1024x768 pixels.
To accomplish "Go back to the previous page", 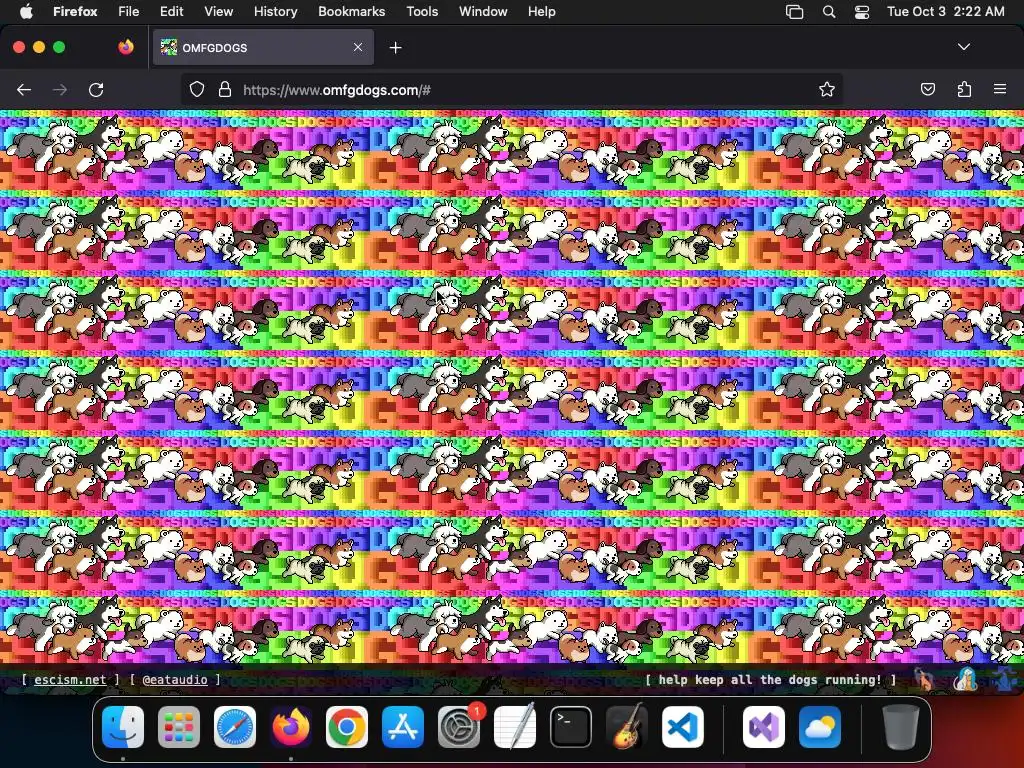I will (x=24, y=90).
